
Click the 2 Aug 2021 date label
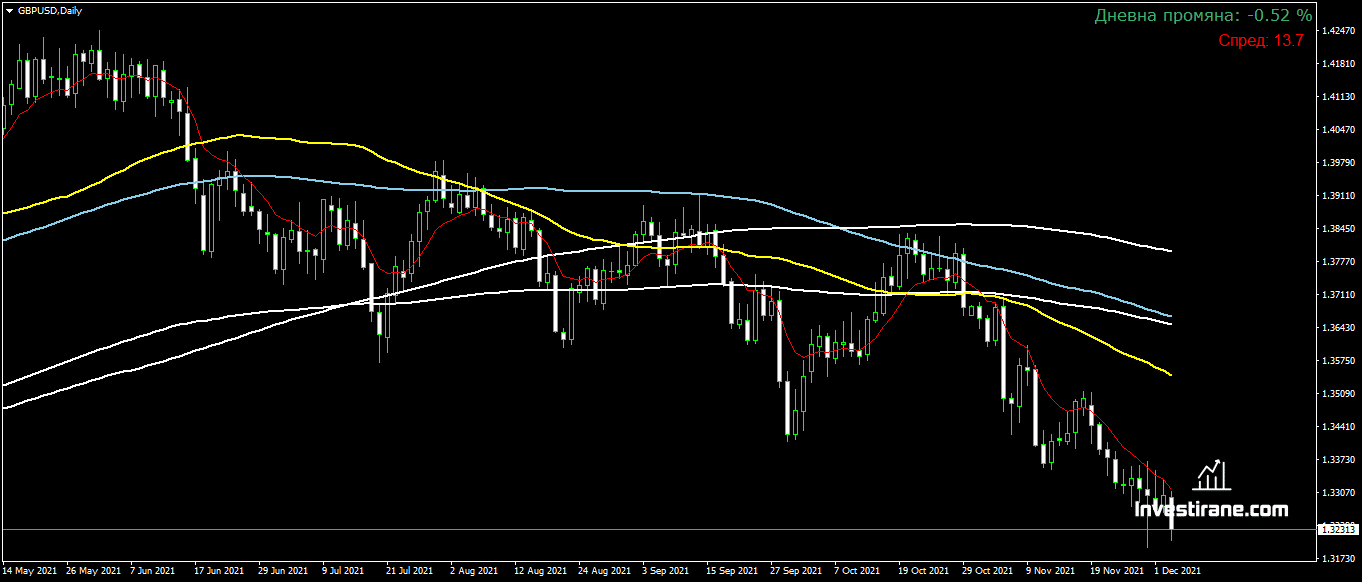[x=473, y=571]
